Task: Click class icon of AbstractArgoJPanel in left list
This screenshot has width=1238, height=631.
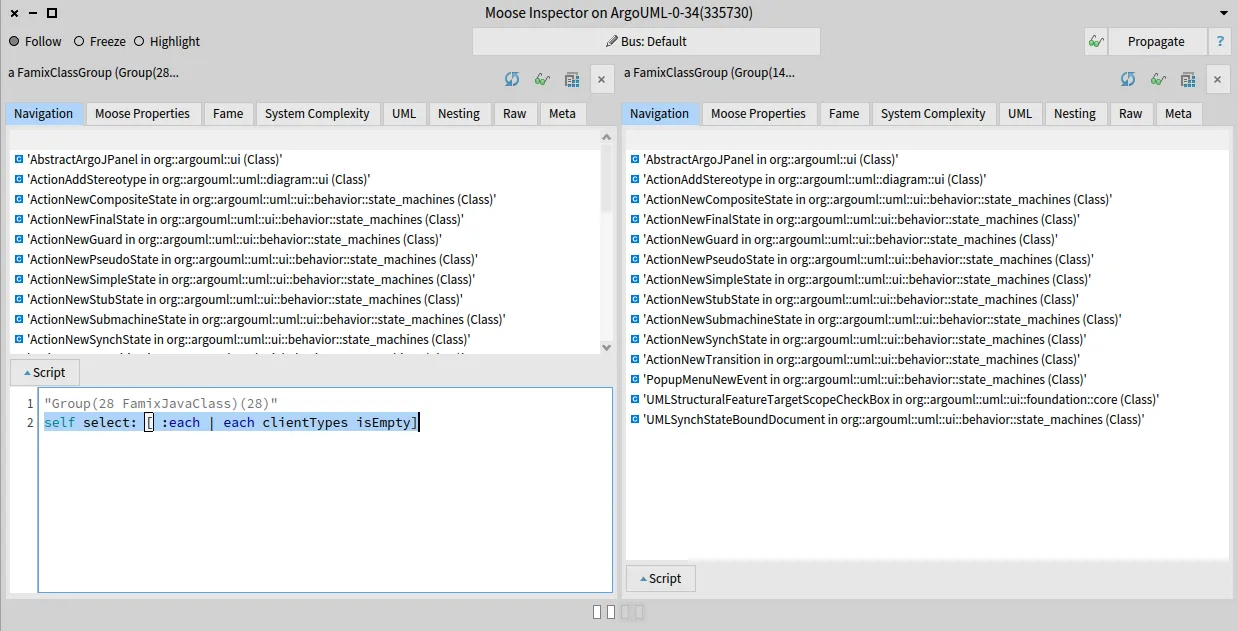Action: click(x=19, y=159)
